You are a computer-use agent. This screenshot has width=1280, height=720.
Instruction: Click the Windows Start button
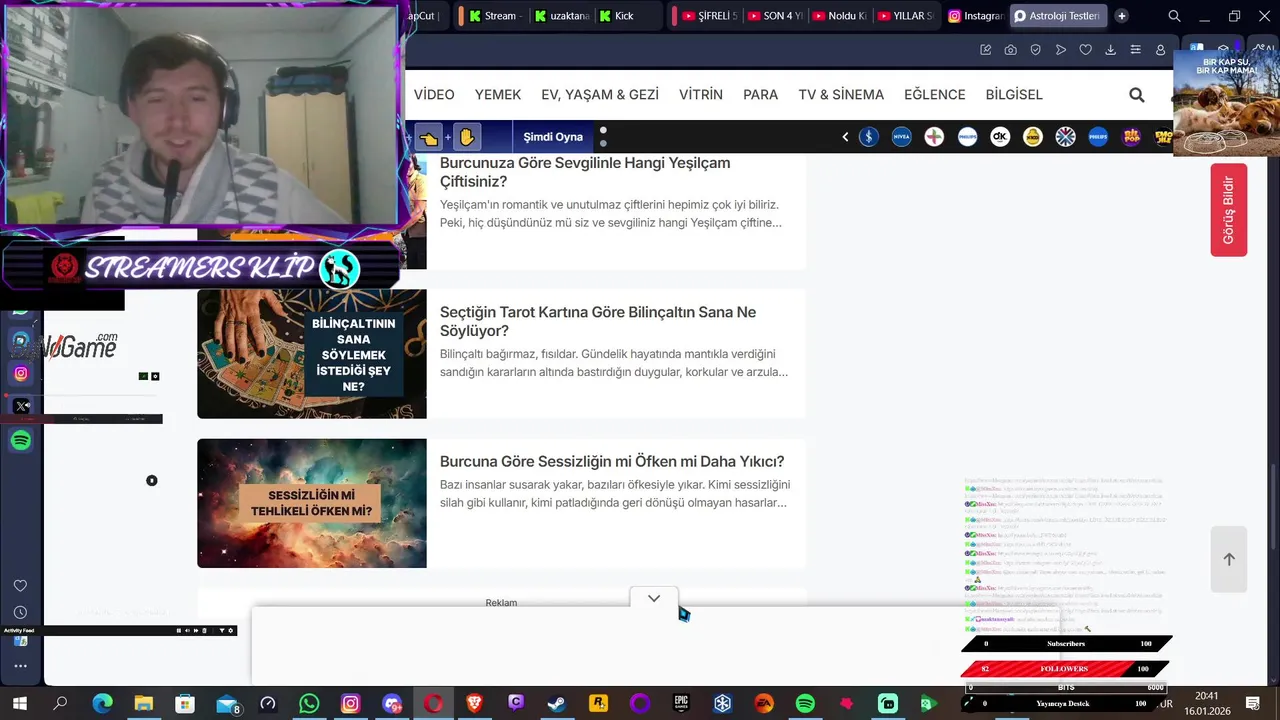coord(19,704)
